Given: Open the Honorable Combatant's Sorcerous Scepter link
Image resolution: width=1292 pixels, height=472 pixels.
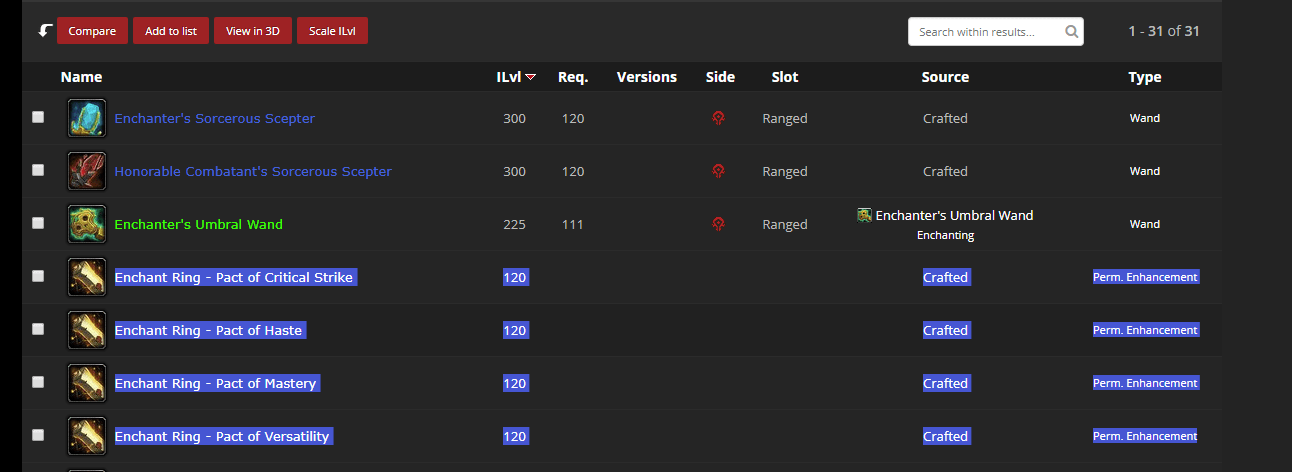Looking at the screenshot, I should pos(253,171).
